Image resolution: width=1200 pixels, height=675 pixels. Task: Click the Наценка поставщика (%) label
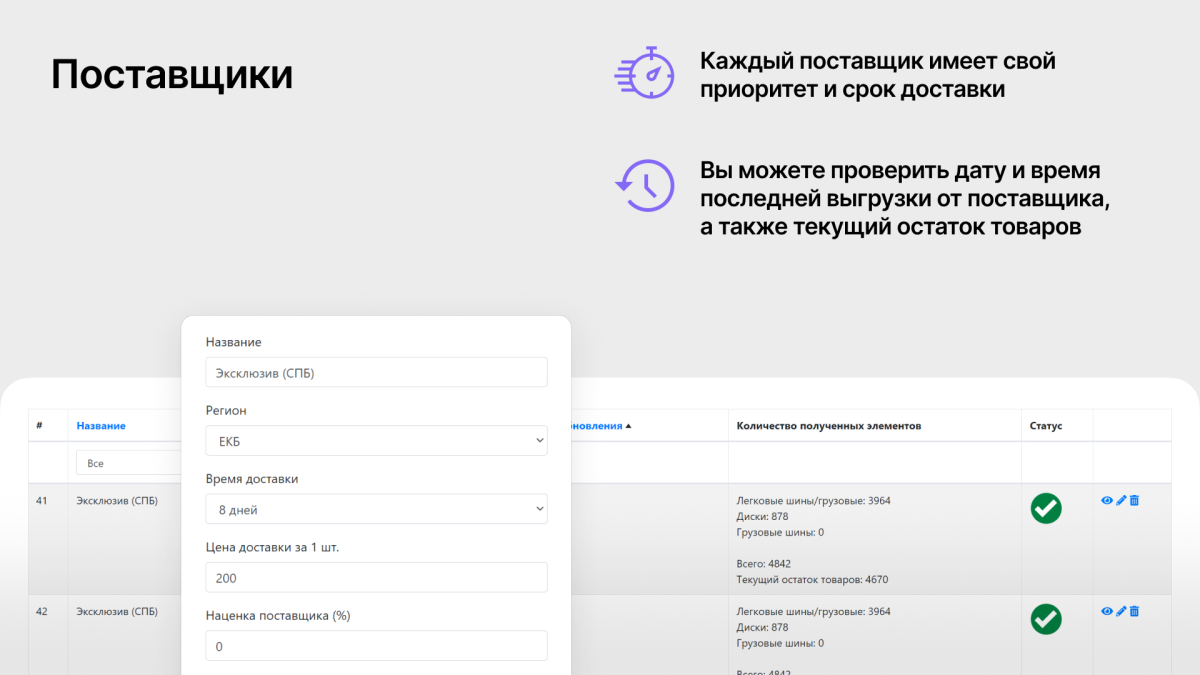point(277,616)
